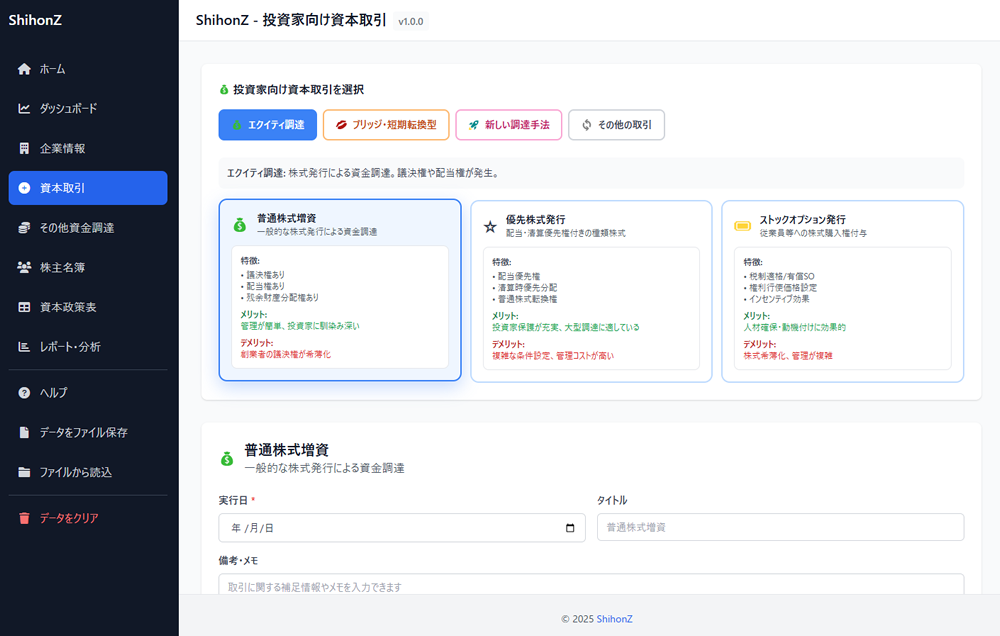1000x636 pixels.
Task: Click the Home house icon in sidebar
Action: [25, 69]
